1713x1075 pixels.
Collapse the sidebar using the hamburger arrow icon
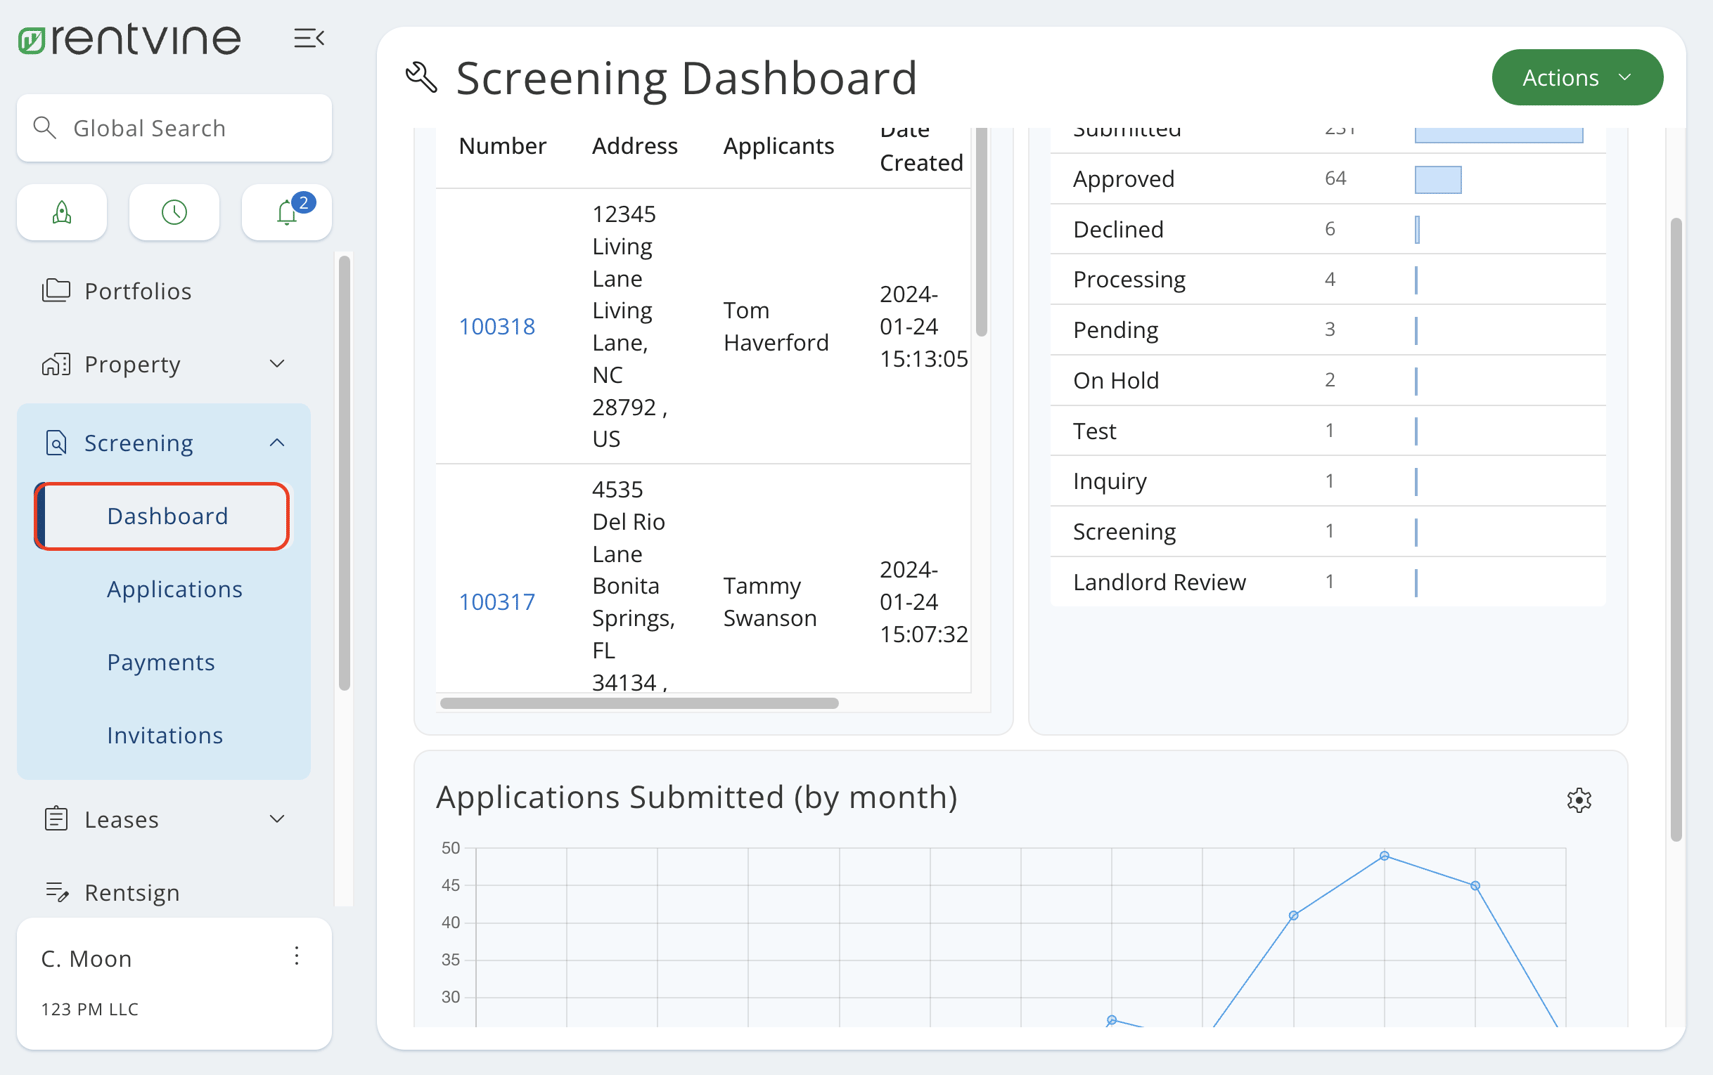pyautogui.click(x=308, y=37)
